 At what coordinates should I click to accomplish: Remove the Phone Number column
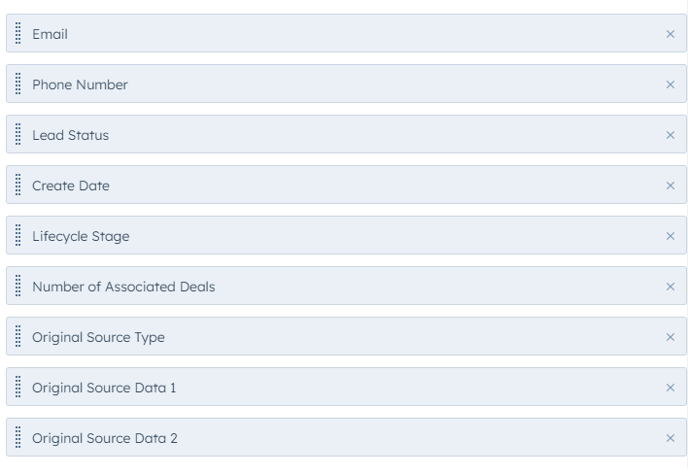(x=670, y=84)
